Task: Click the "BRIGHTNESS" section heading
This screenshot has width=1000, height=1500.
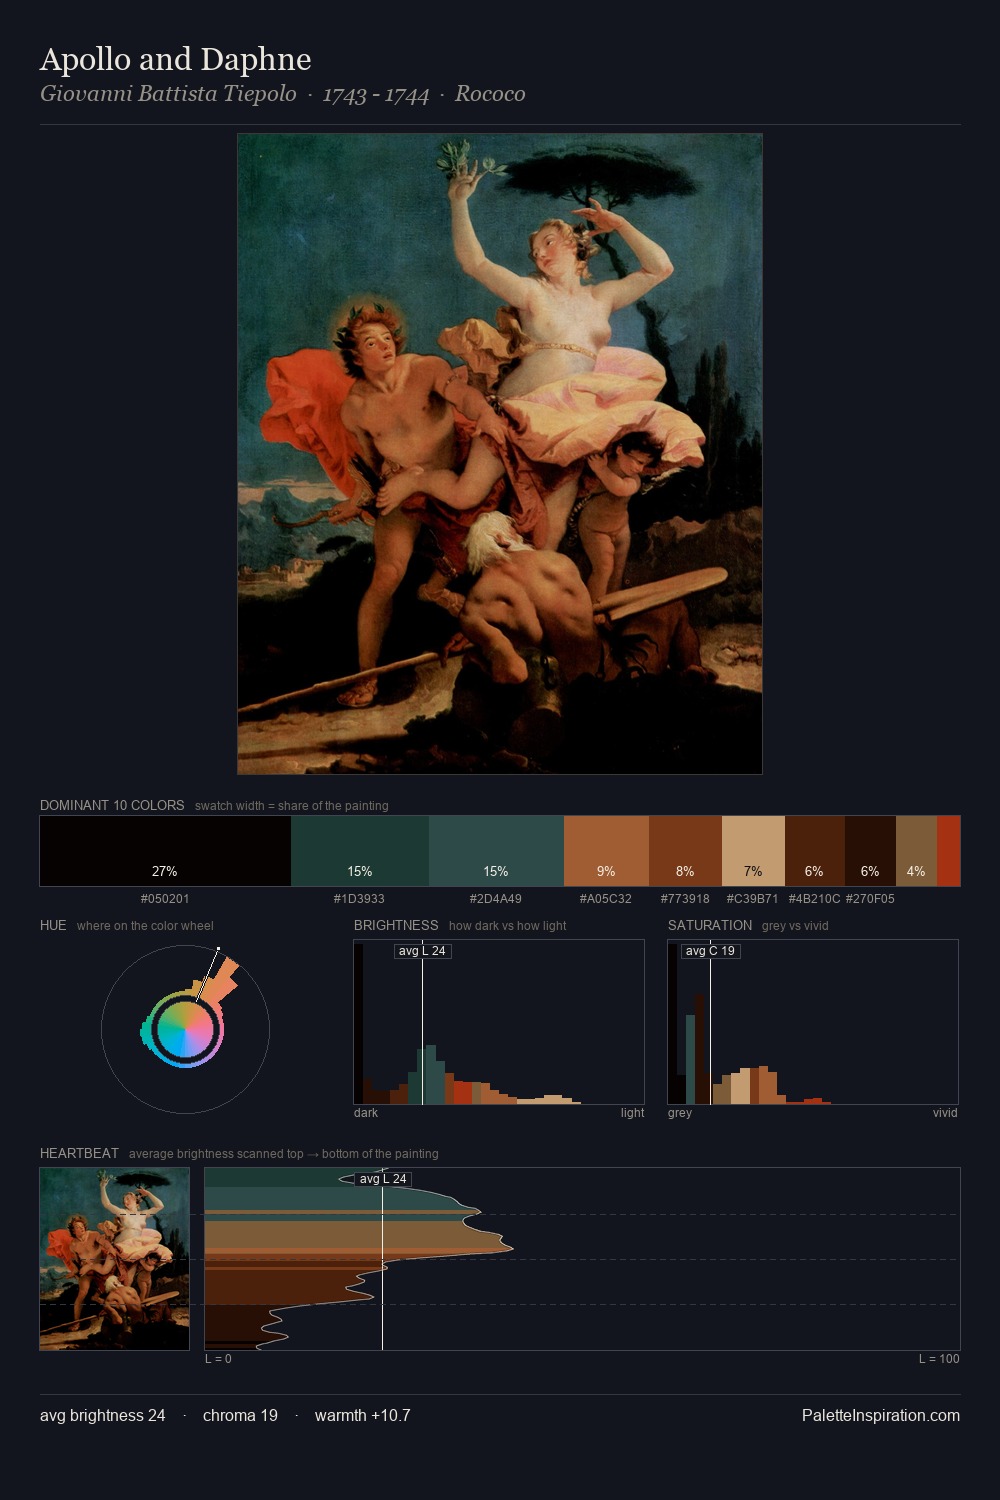Action: tap(396, 925)
